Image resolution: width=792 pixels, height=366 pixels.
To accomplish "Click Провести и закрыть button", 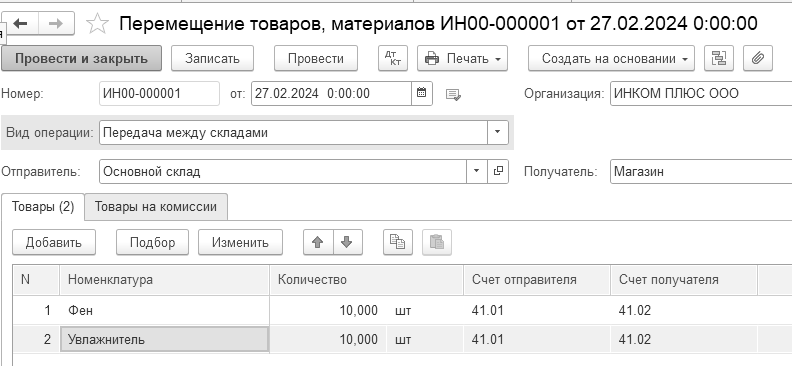I will pos(81,59).
